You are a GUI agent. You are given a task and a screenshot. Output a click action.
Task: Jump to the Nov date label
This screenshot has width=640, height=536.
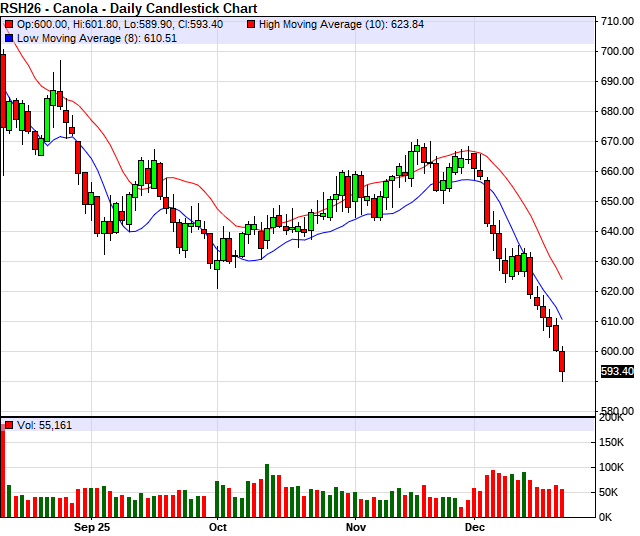pyautogui.click(x=357, y=526)
